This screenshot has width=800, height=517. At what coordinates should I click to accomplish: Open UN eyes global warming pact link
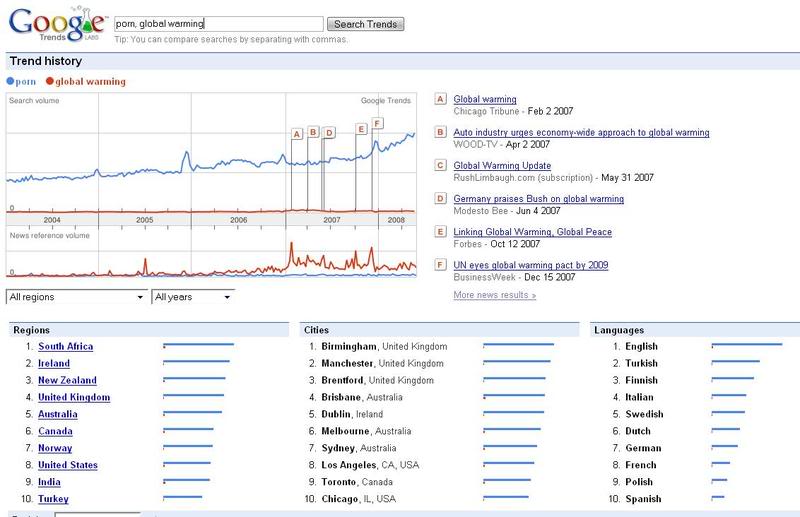[x=531, y=265]
